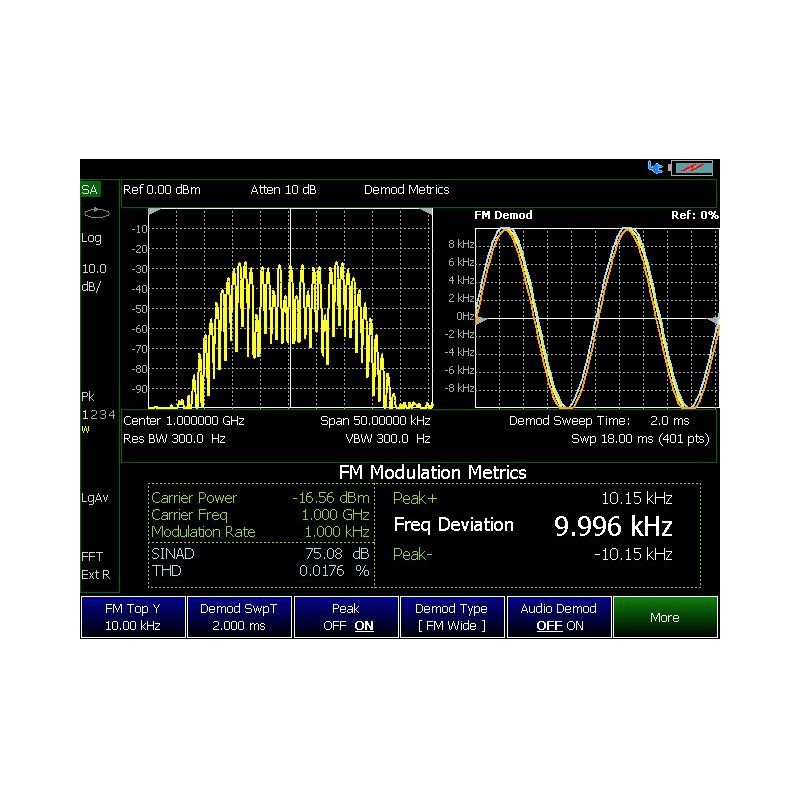The image size is (800, 800).
Task: Click the SA mode indicator
Action: pyautogui.click(x=90, y=190)
